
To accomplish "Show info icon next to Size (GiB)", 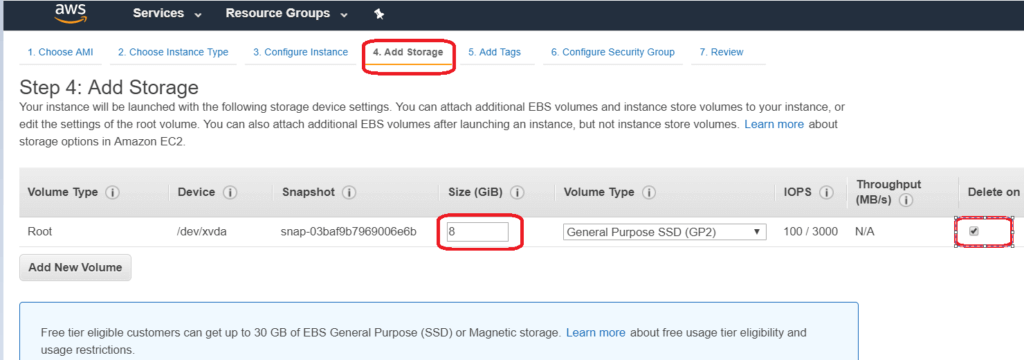I will (x=518, y=192).
